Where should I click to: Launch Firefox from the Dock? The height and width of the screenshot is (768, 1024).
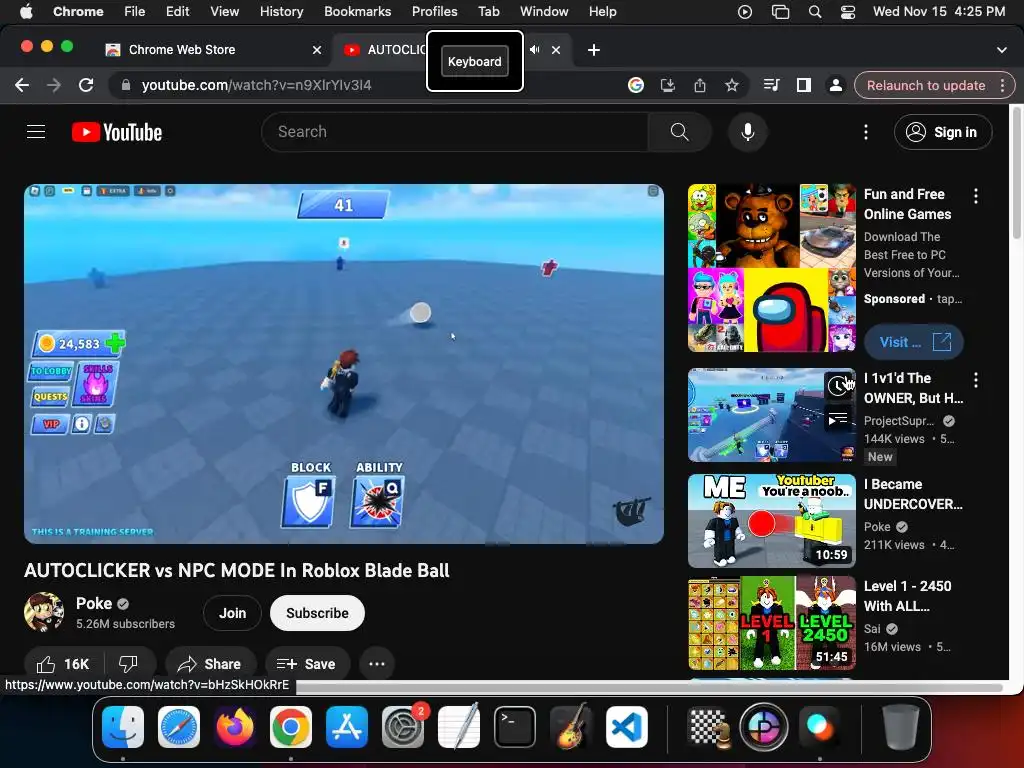235,727
